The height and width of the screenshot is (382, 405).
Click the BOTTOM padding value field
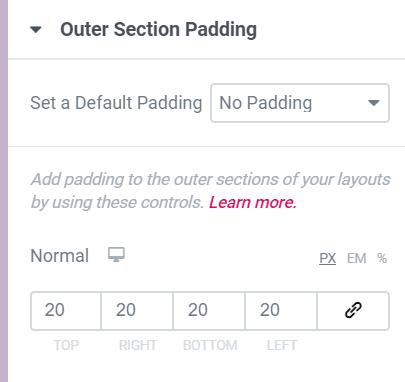(x=209, y=311)
